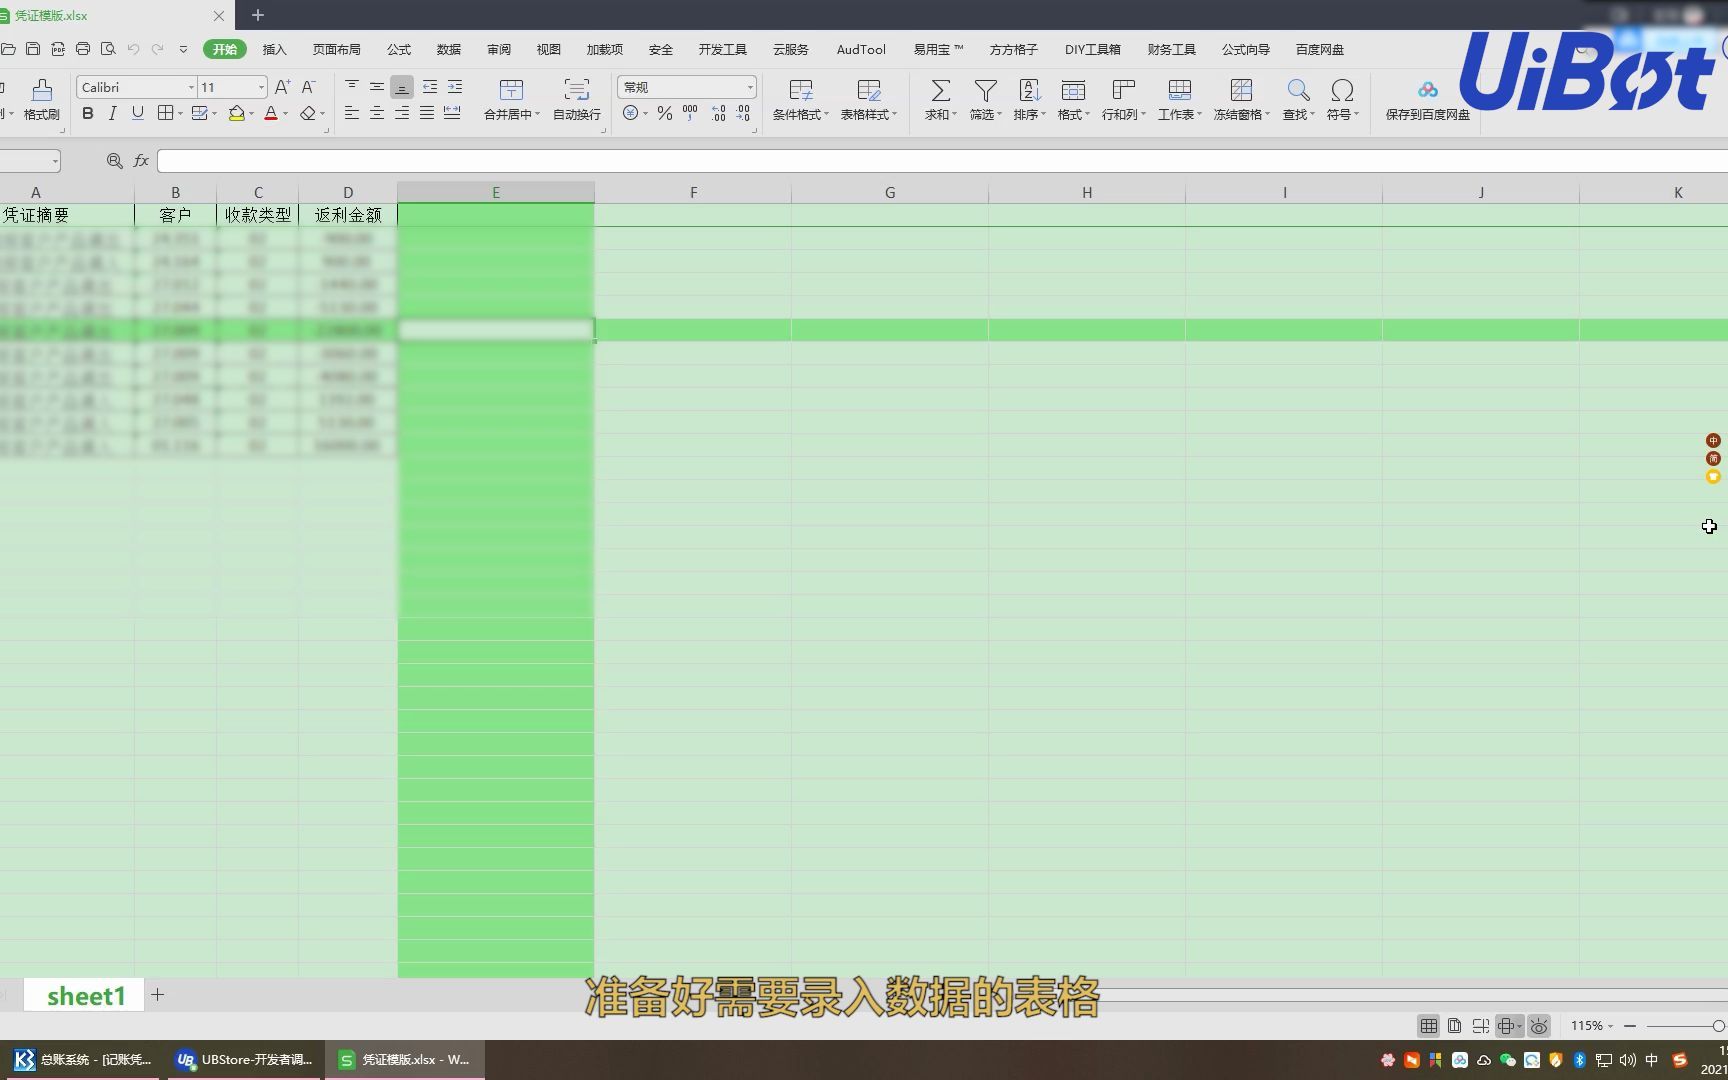Screen dimensions: 1728x1080
Task: Click the formula bar input field
Action: 942,161
